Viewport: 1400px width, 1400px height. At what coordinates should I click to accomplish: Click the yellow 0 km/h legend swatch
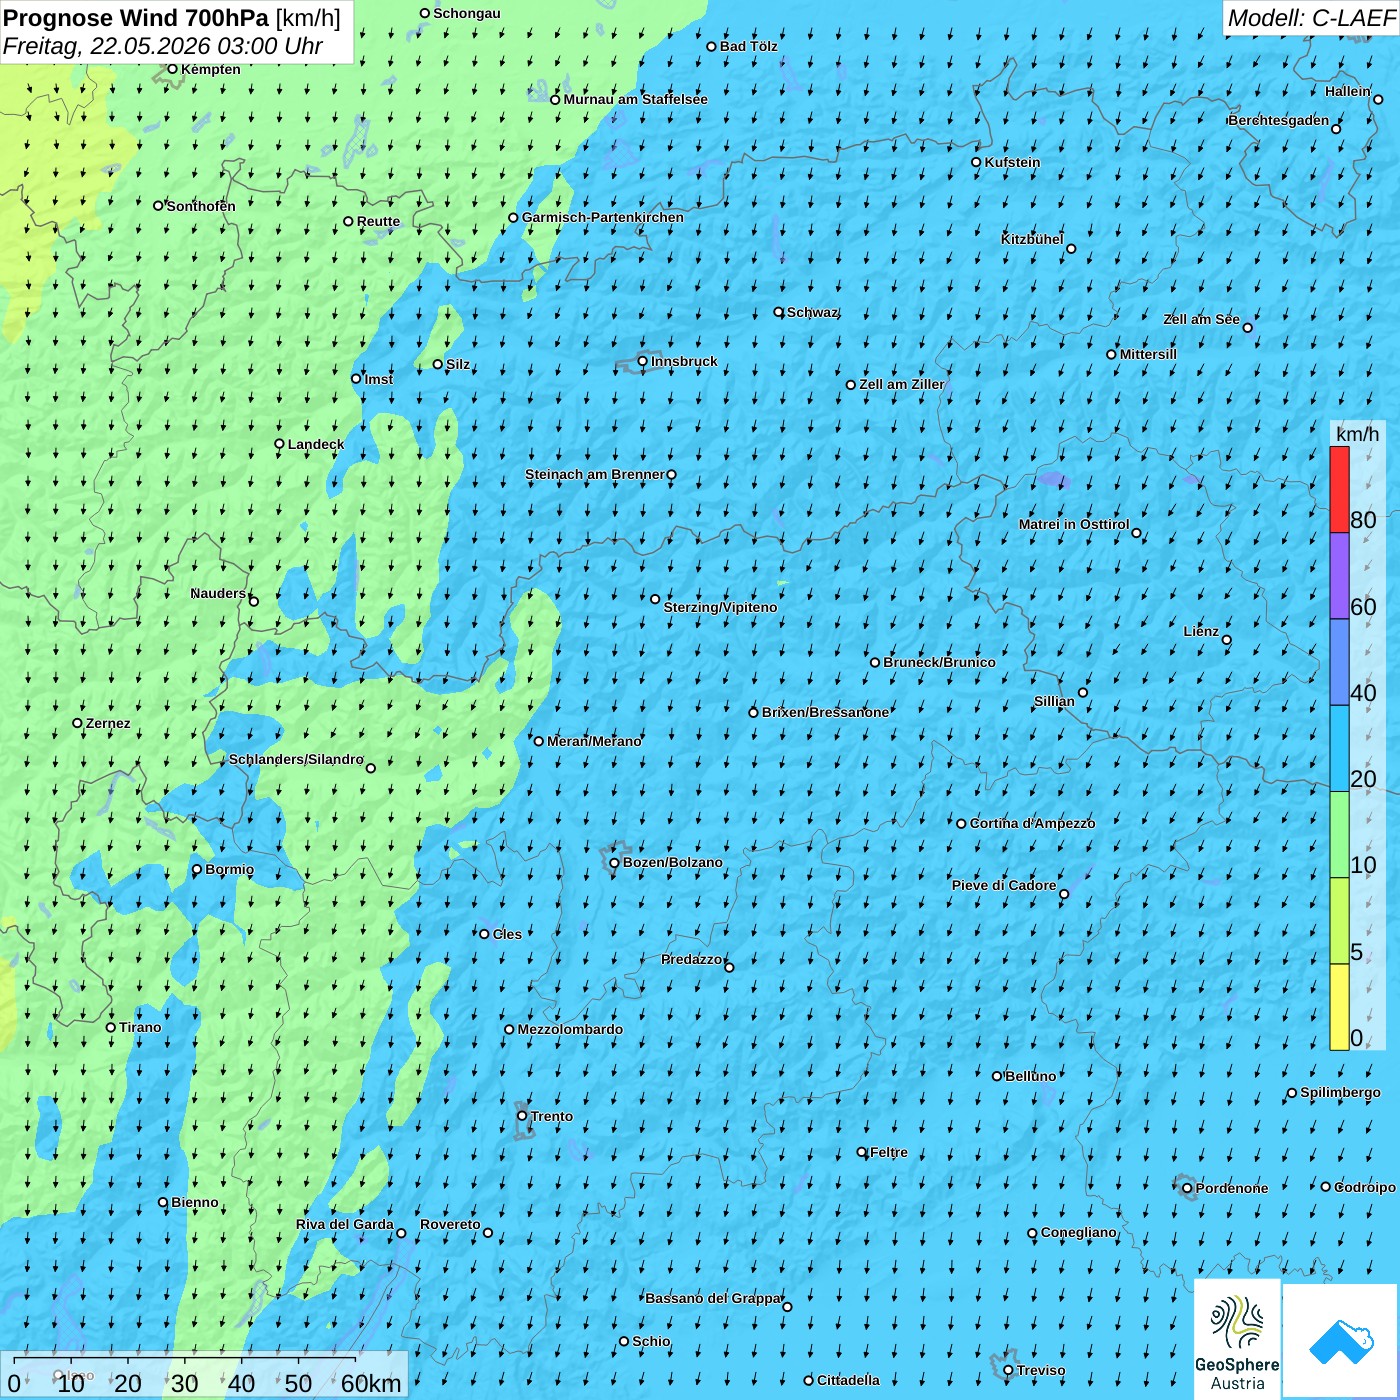pyautogui.click(x=1339, y=1007)
